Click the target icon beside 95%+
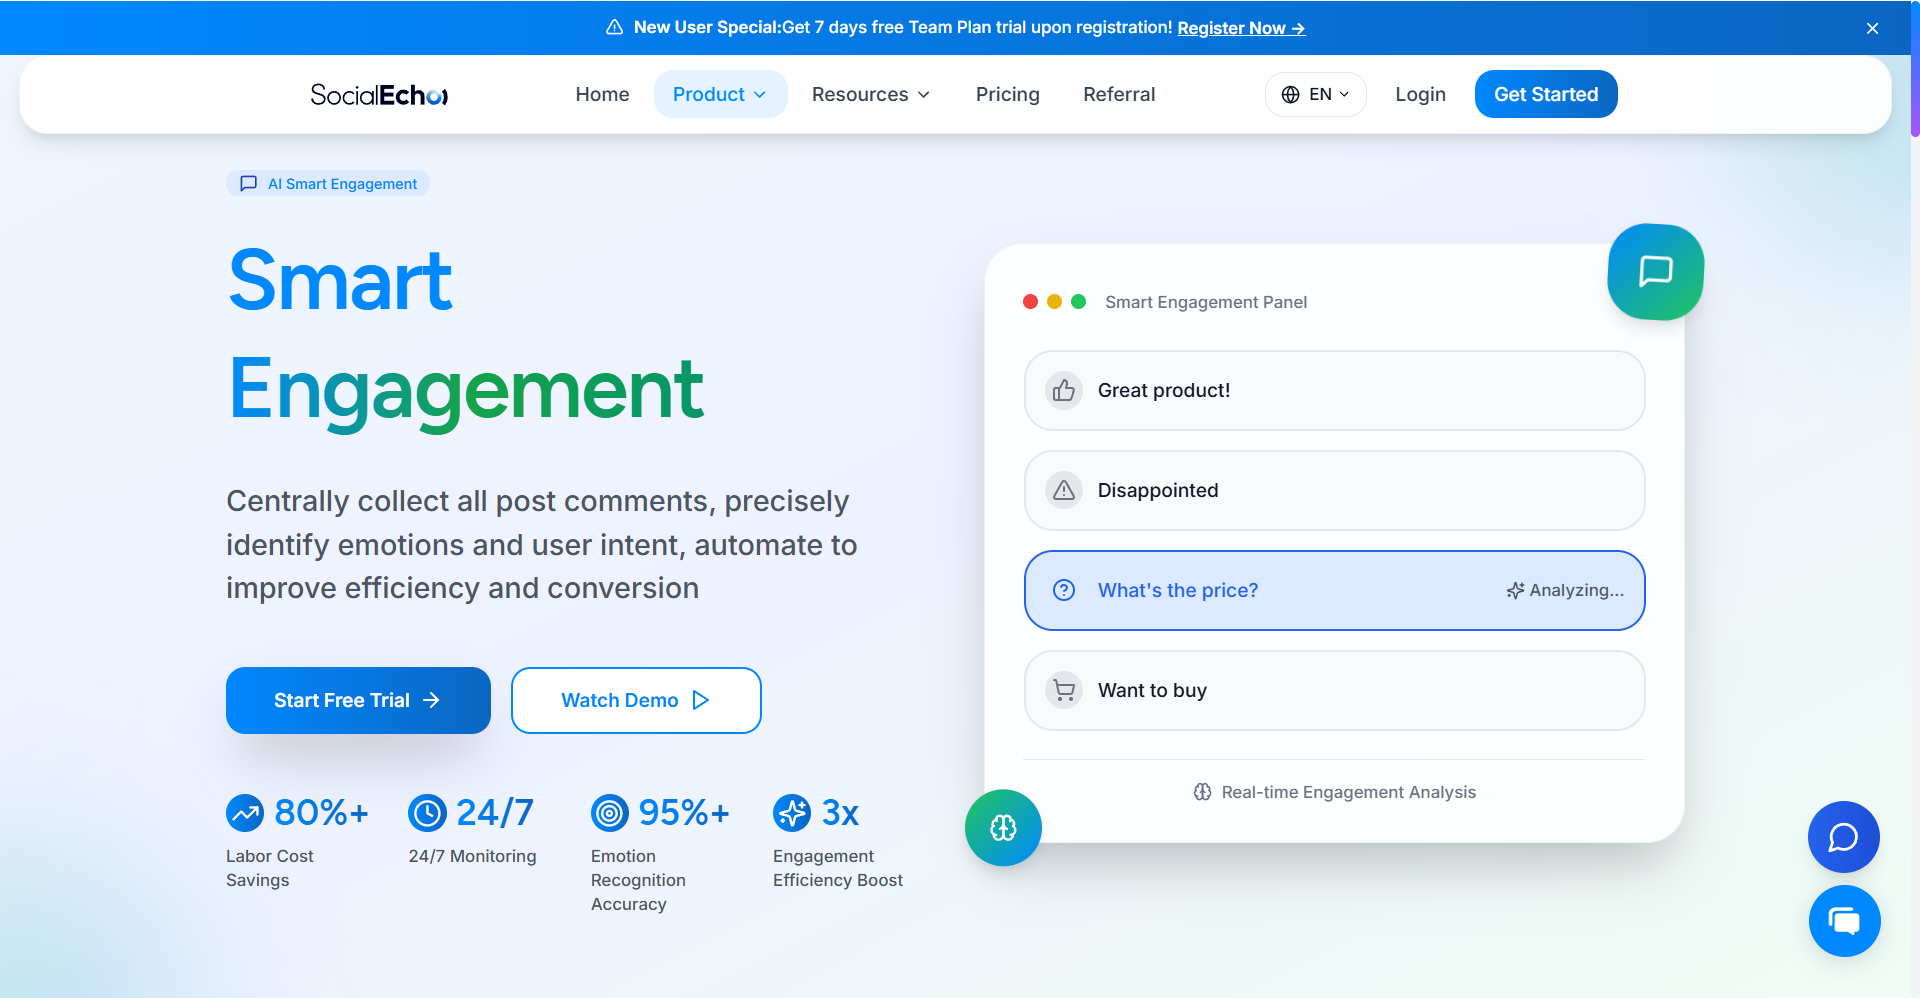The image size is (1920, 998). click(610, 813)
